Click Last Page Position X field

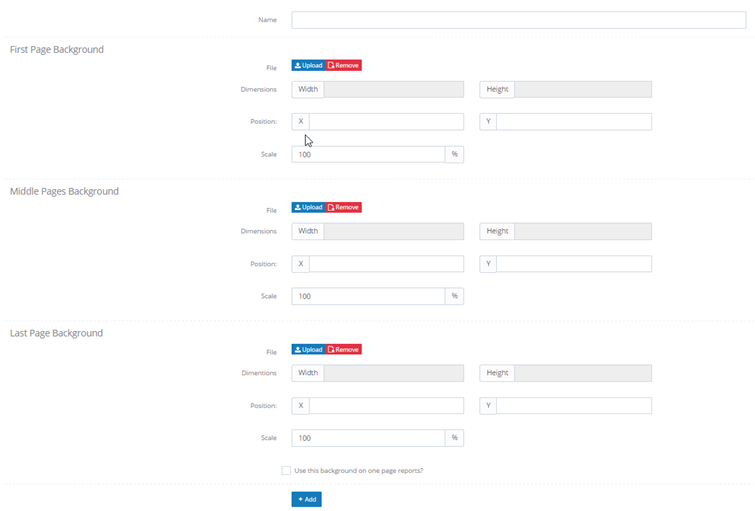click(x=386, y=406)
